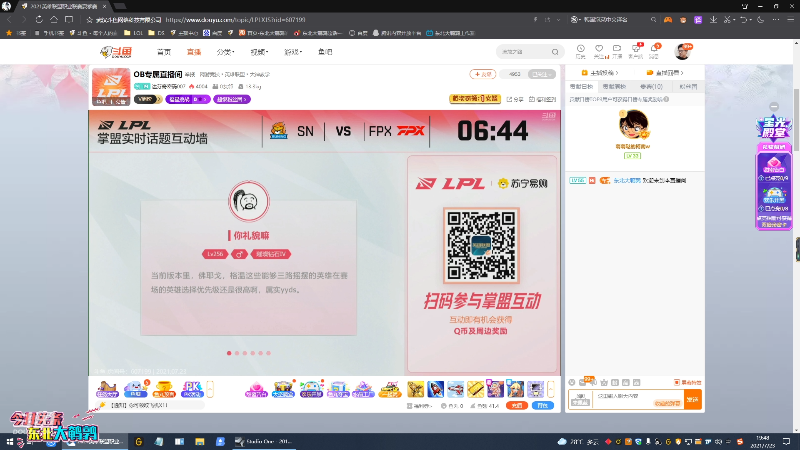This screenshot has height=450, width=800.
Task: Switch to 贡献日榜 chat panel tab
Action: (x=581, y=87)
